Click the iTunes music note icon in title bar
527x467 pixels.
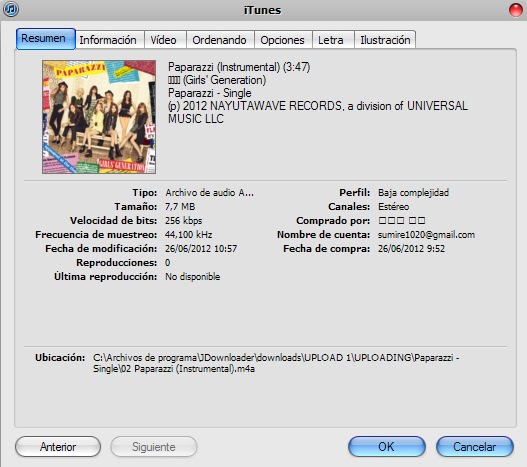click(x=11, y=9)
